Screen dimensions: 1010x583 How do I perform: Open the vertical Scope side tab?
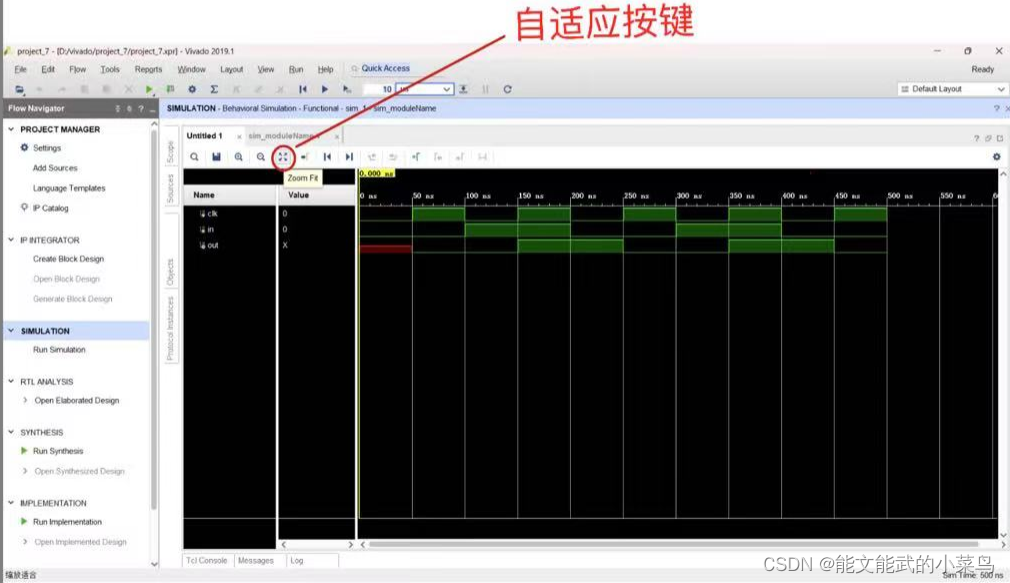point(171,151)
